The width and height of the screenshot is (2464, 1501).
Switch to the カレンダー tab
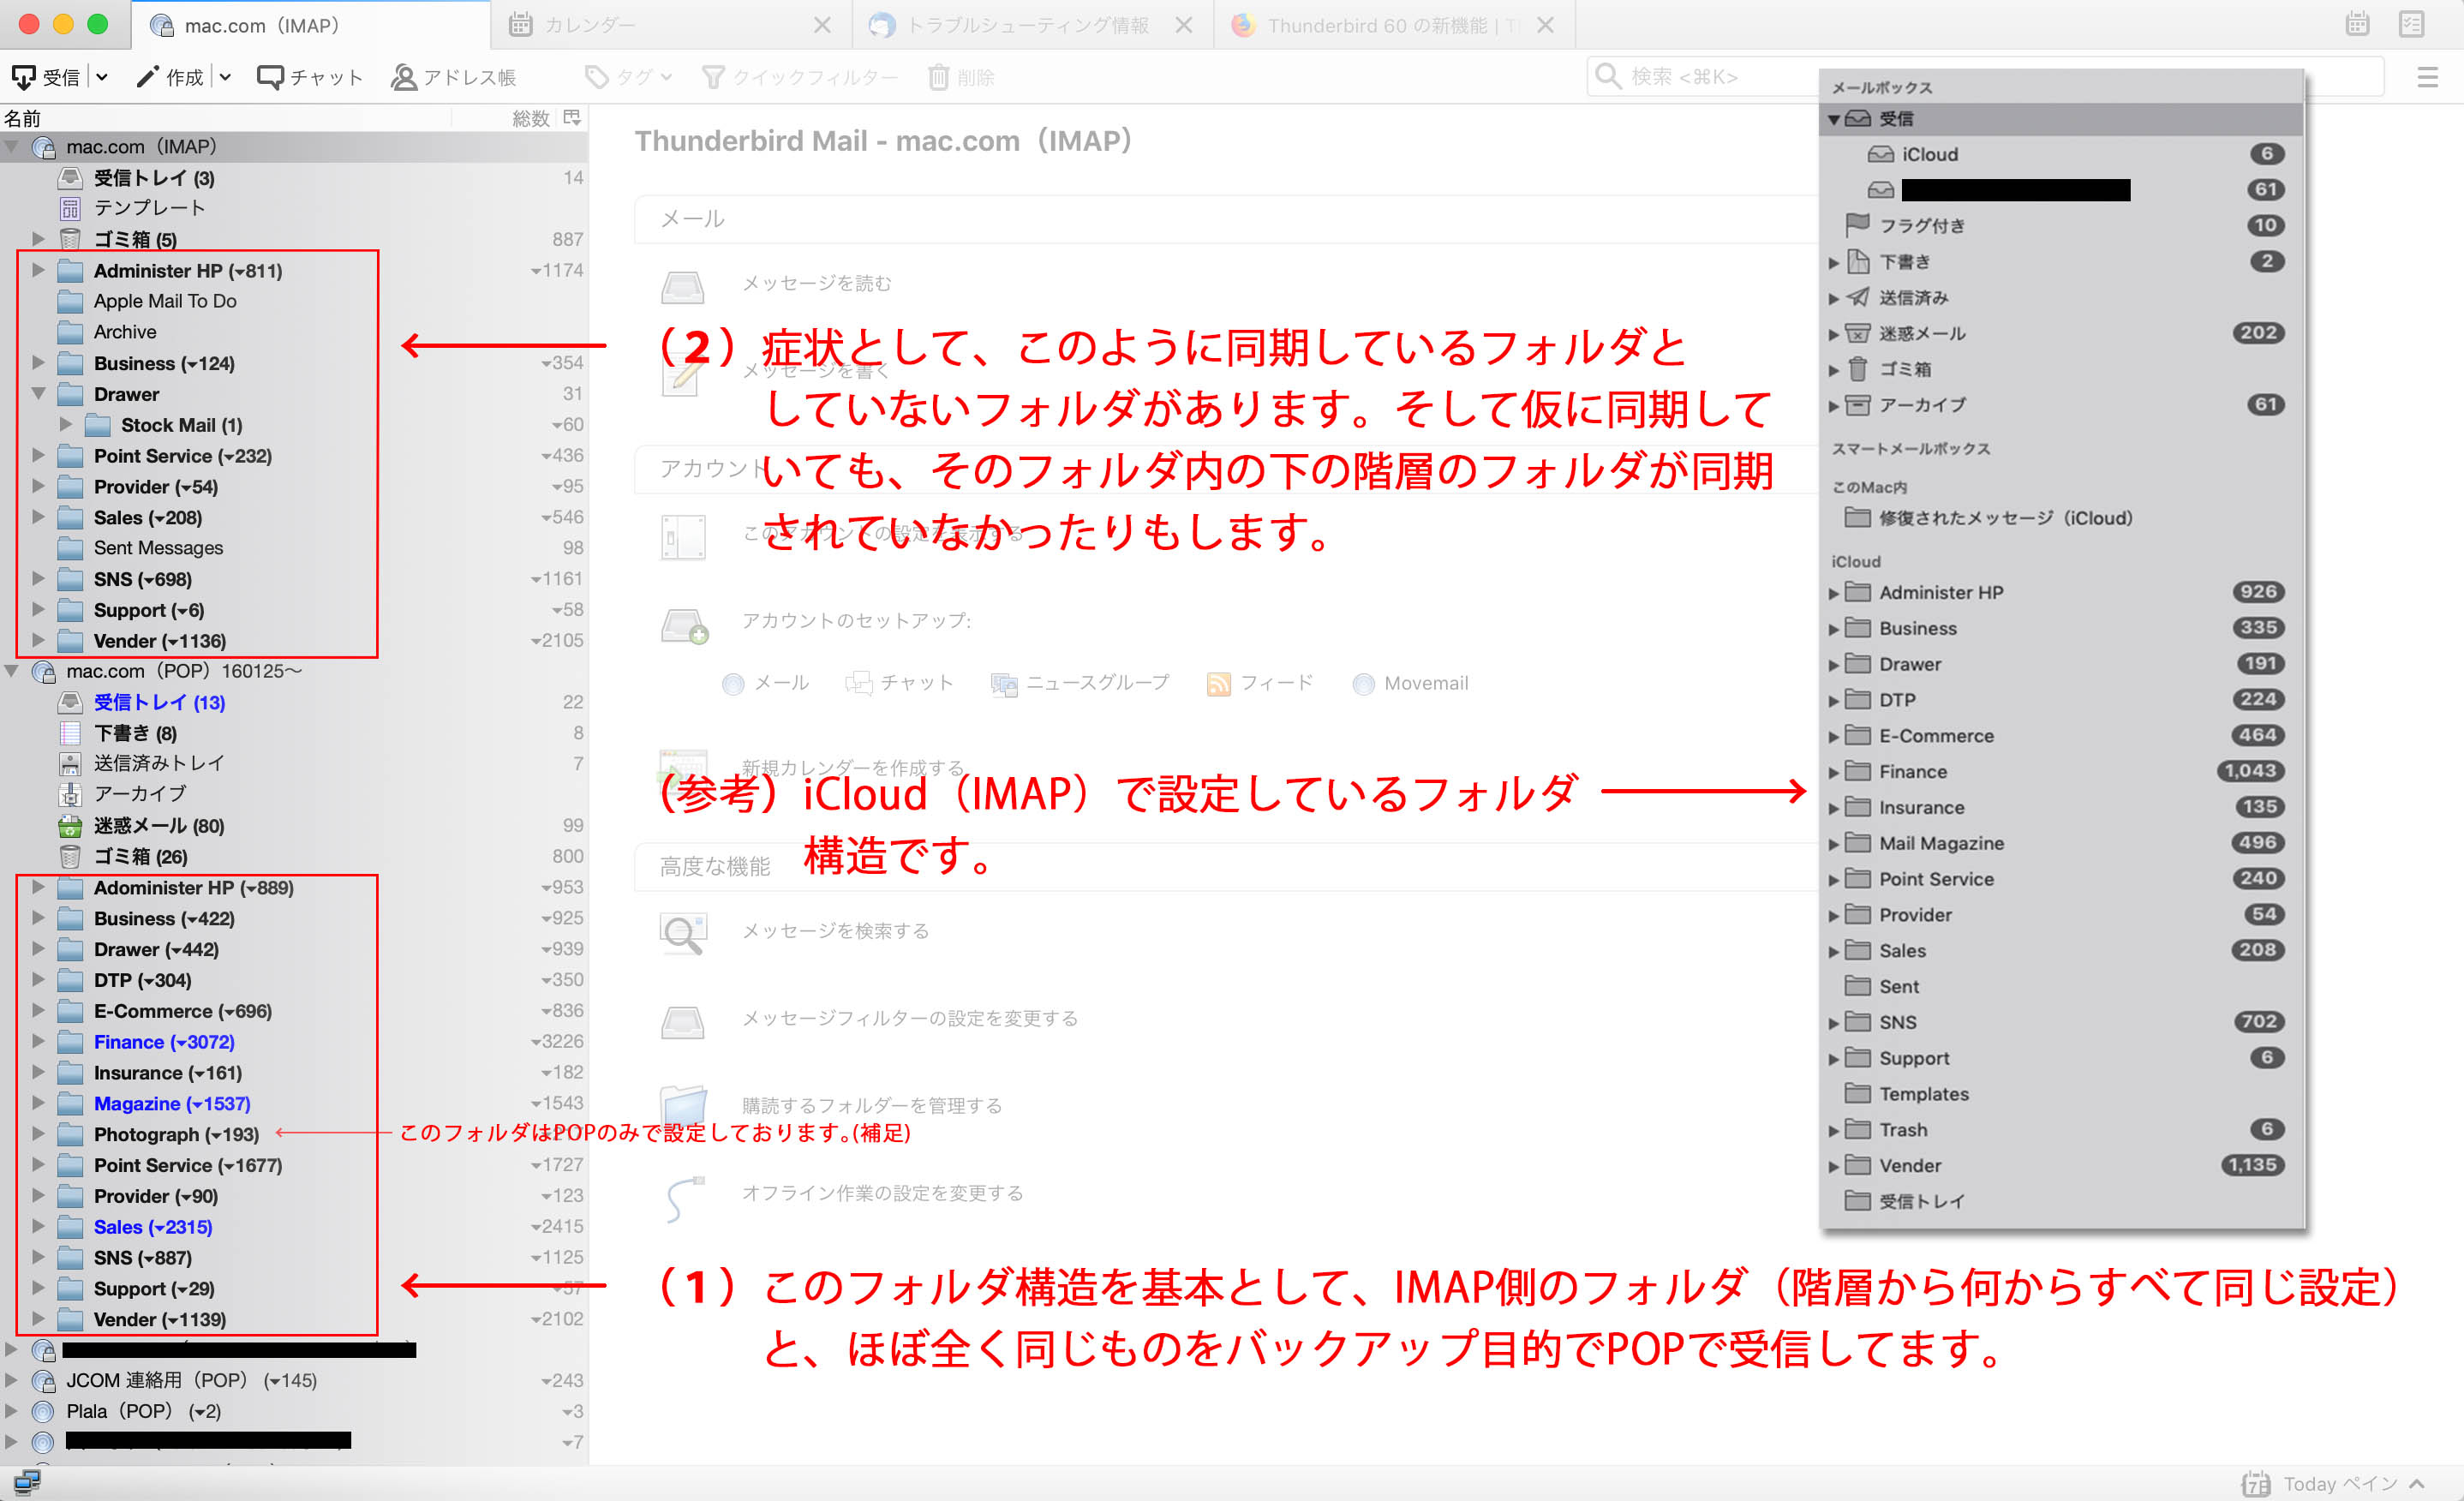[589, 25]
